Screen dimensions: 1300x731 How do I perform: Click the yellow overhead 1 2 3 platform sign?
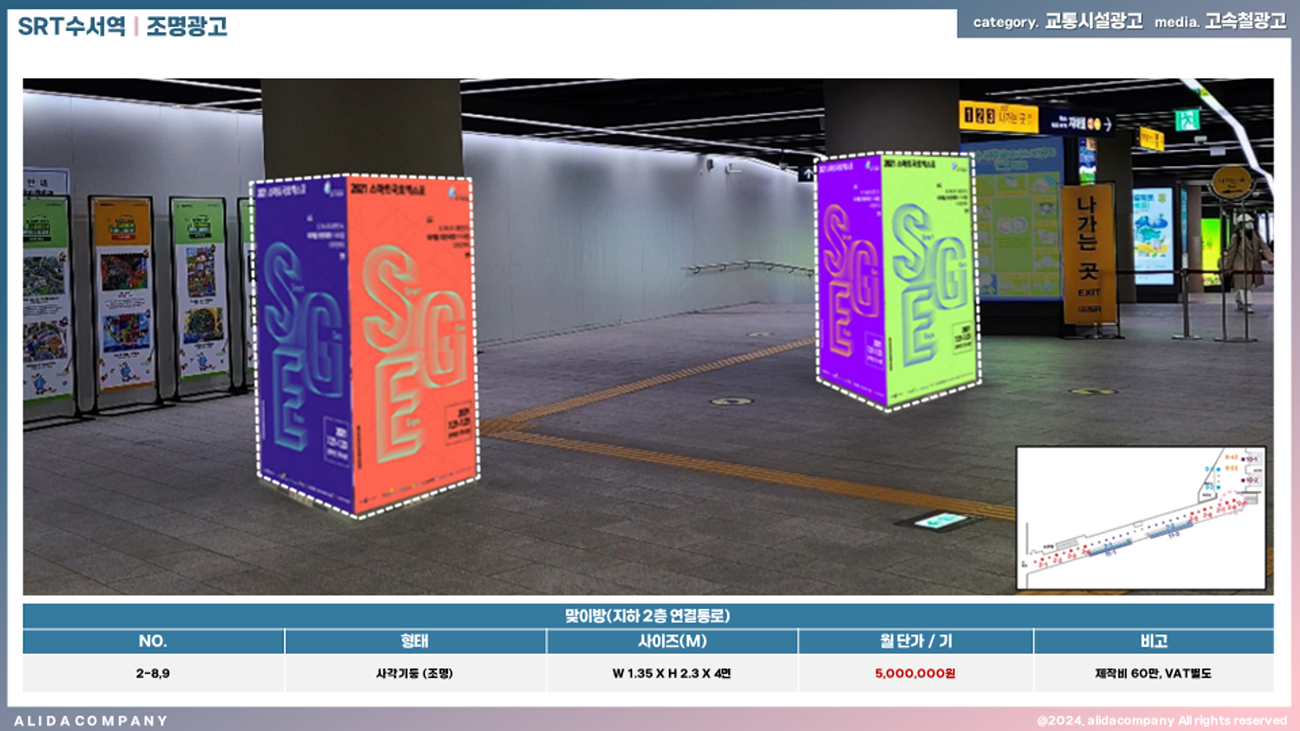998,117
